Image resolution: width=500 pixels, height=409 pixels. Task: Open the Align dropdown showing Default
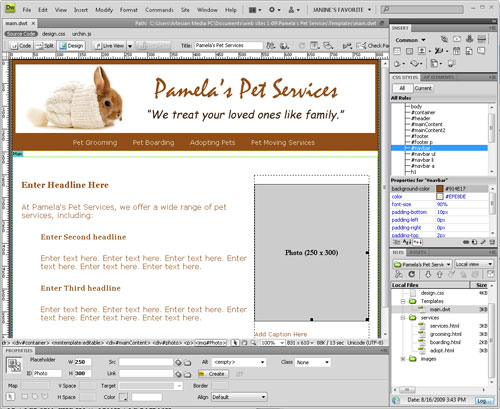coord(239,397)
